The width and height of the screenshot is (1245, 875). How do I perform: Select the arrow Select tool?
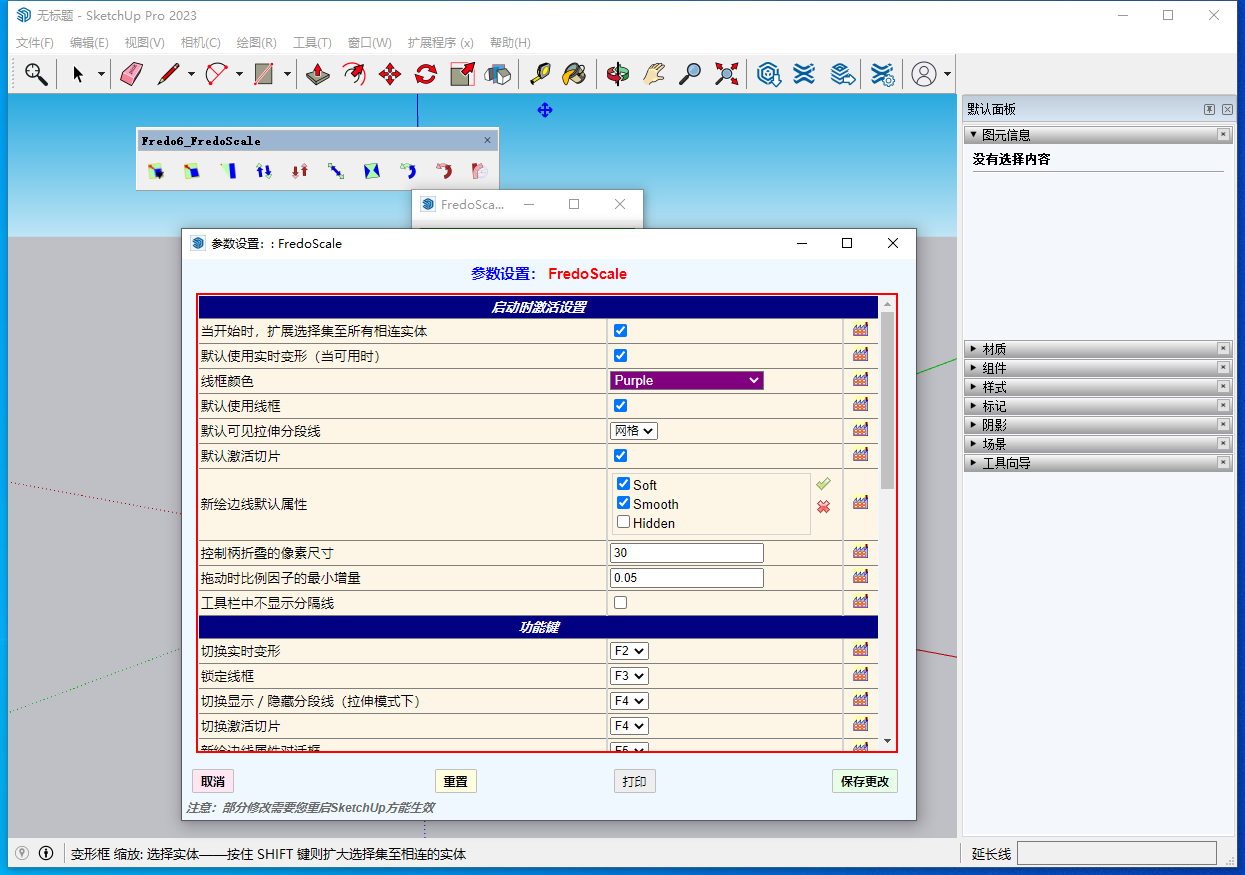point(78,74)
